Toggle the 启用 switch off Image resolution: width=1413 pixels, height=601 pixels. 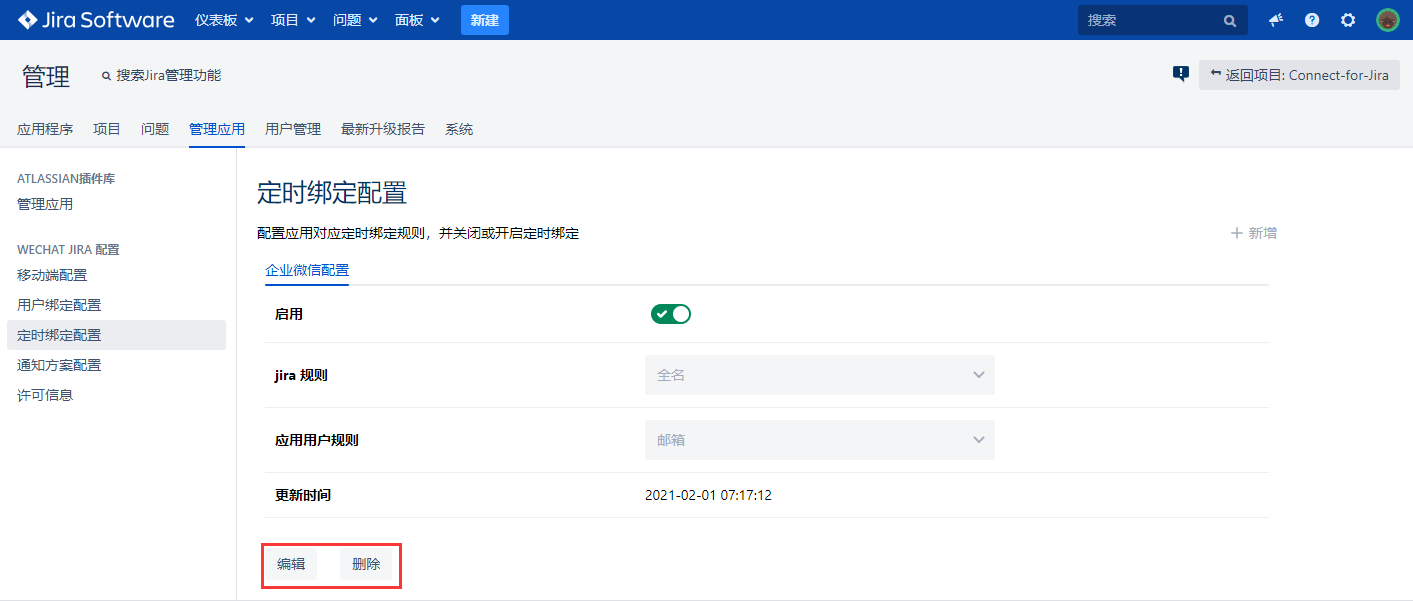(671, 314)
